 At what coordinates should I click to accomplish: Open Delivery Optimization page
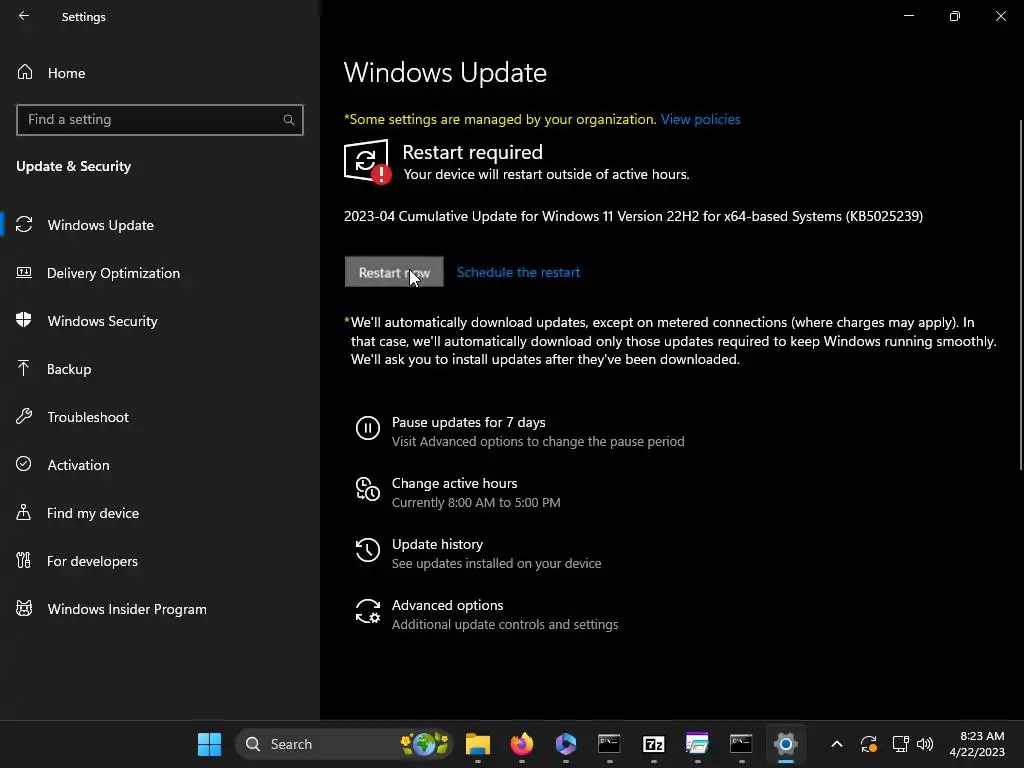point(113,273)
